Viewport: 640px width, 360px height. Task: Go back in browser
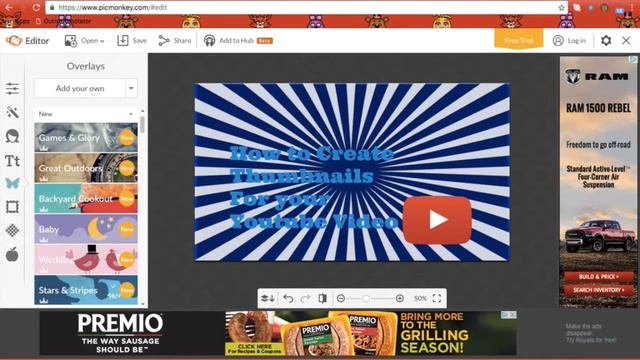[x=9, y=7]
